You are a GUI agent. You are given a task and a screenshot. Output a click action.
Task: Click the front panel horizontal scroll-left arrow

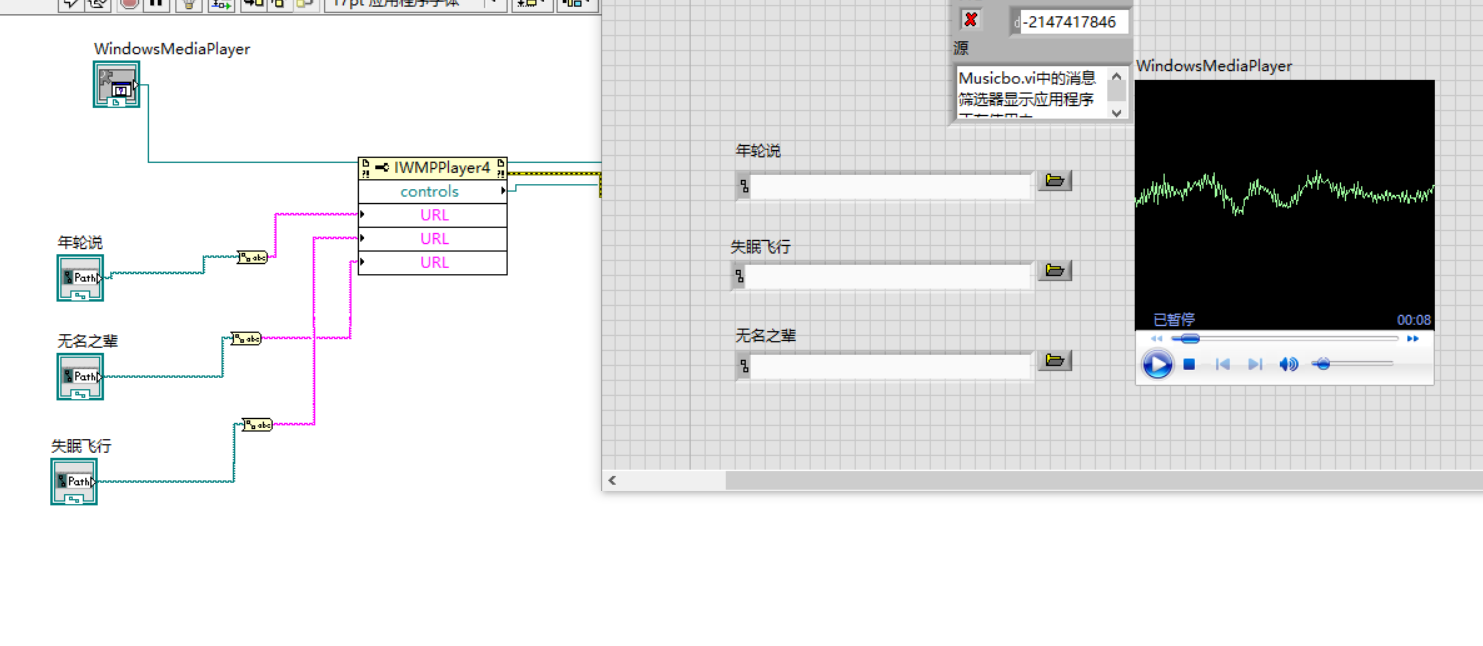[x=612, y=480]
